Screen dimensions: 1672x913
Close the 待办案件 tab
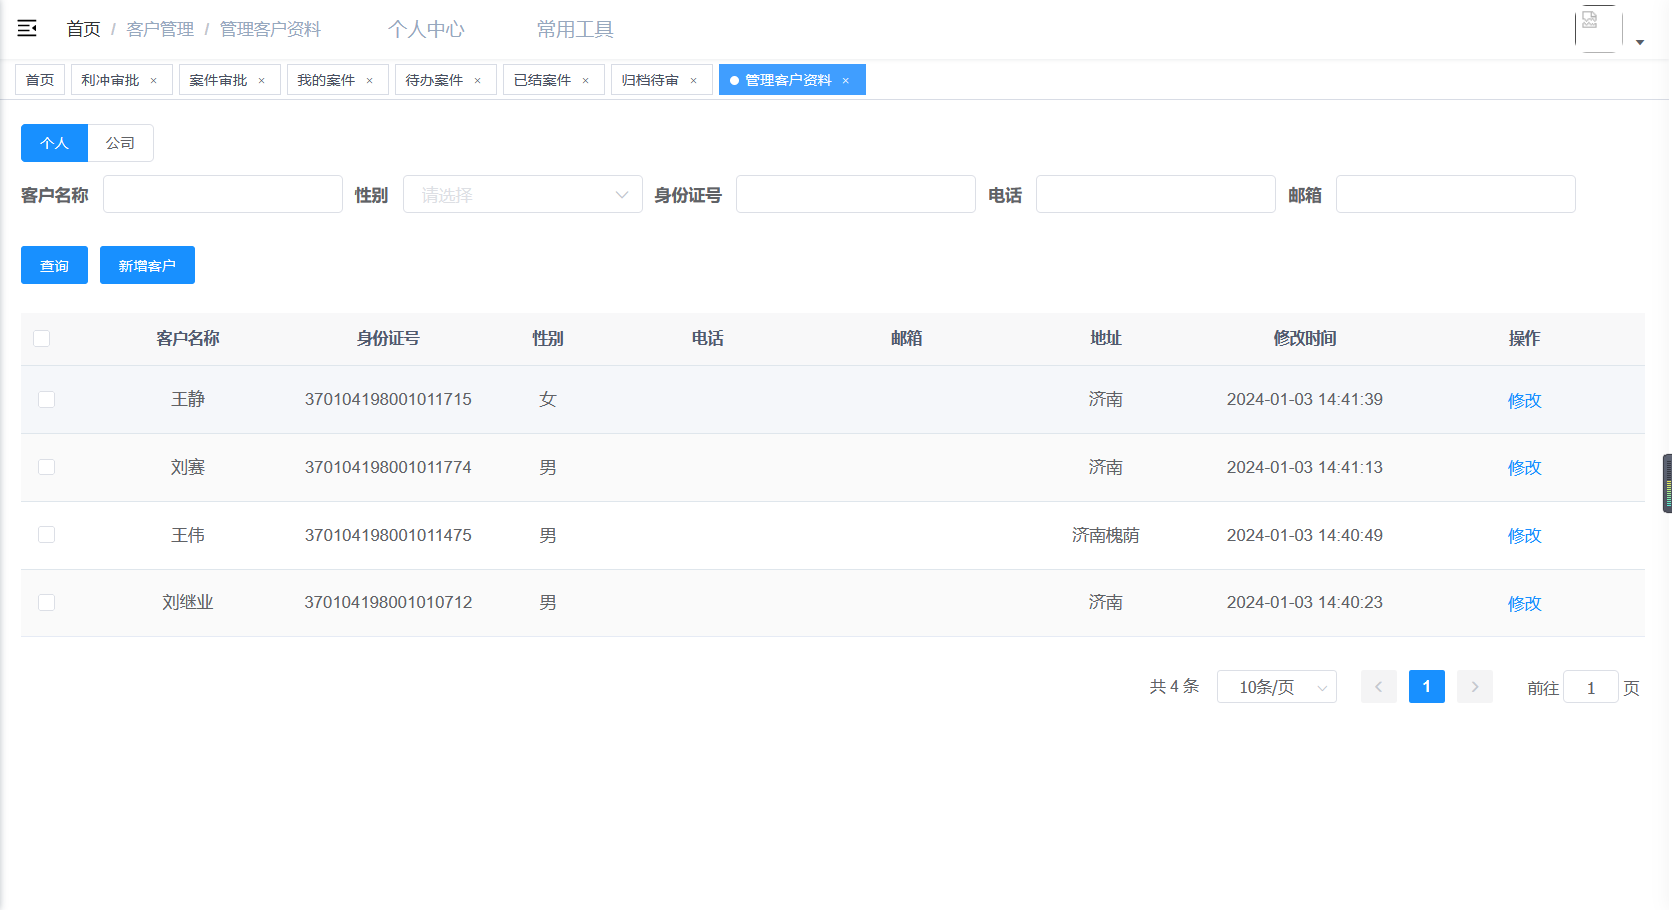click(478, 81)
